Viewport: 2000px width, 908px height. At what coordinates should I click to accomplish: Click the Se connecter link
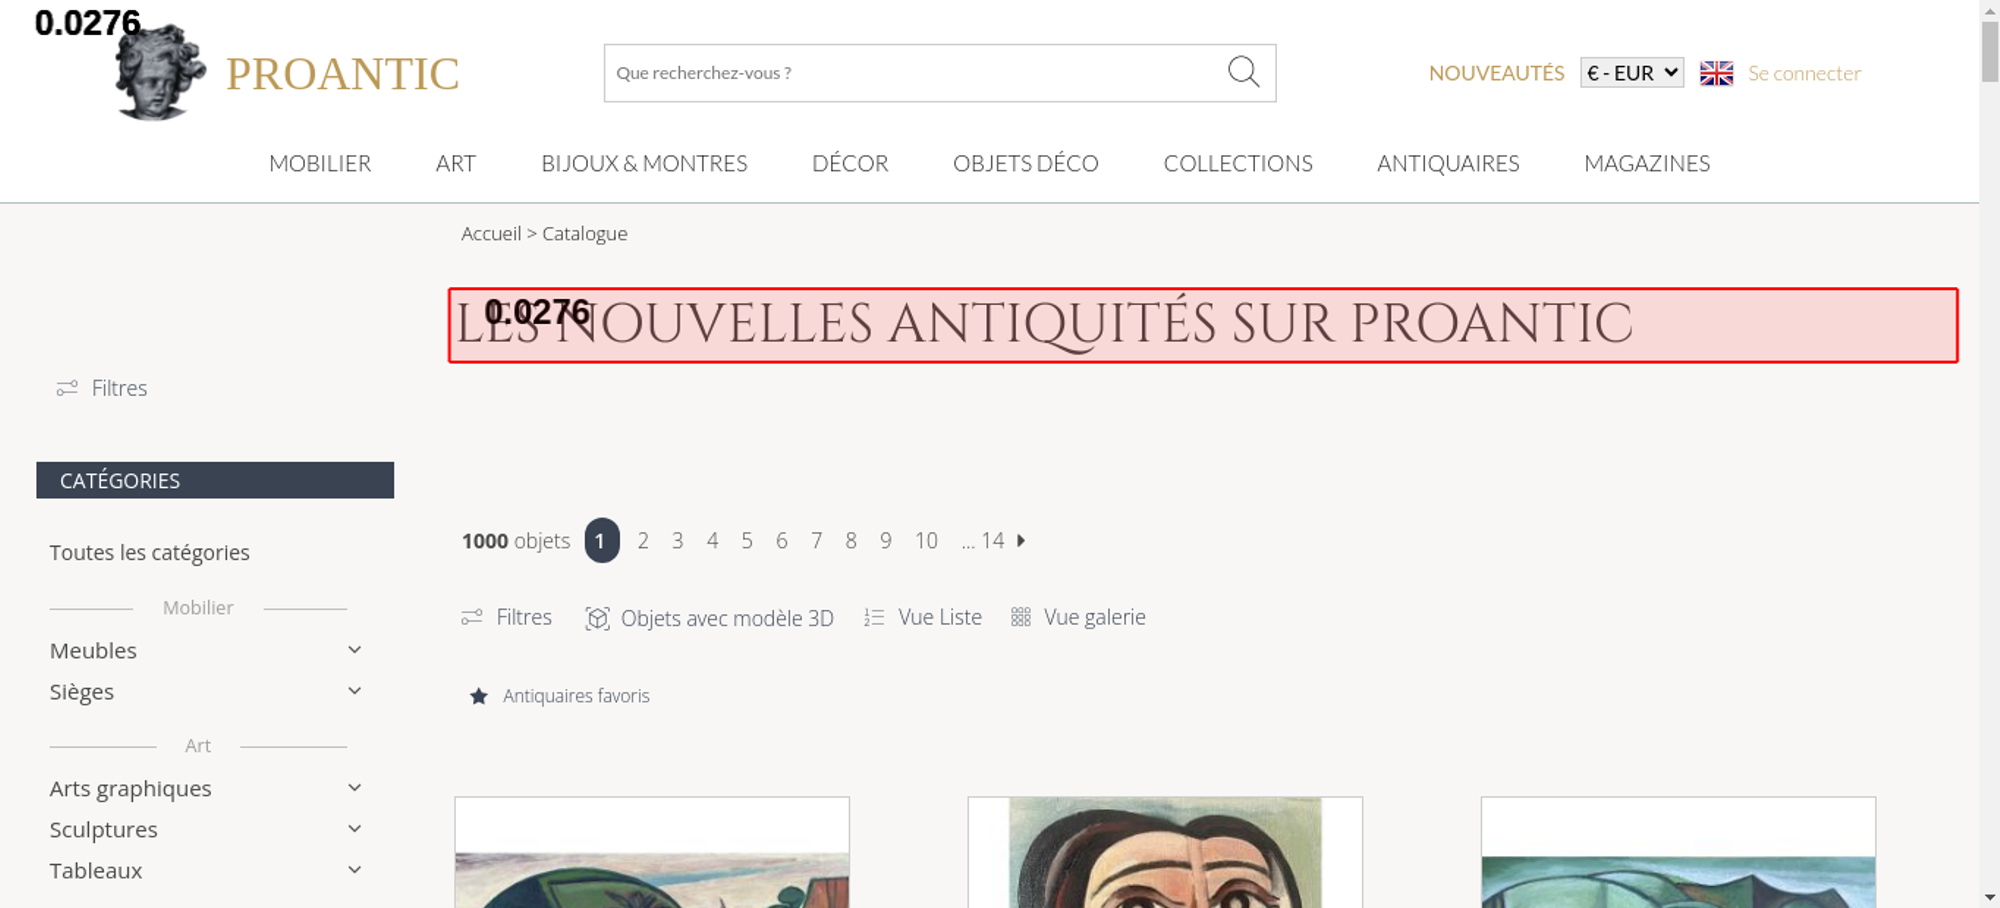click(x=1804, y=73)
